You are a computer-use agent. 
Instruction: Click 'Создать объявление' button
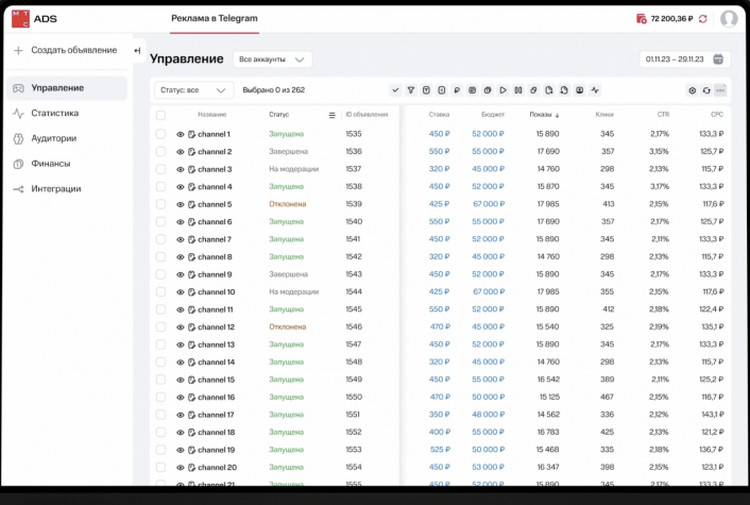(x=65, y=50)
